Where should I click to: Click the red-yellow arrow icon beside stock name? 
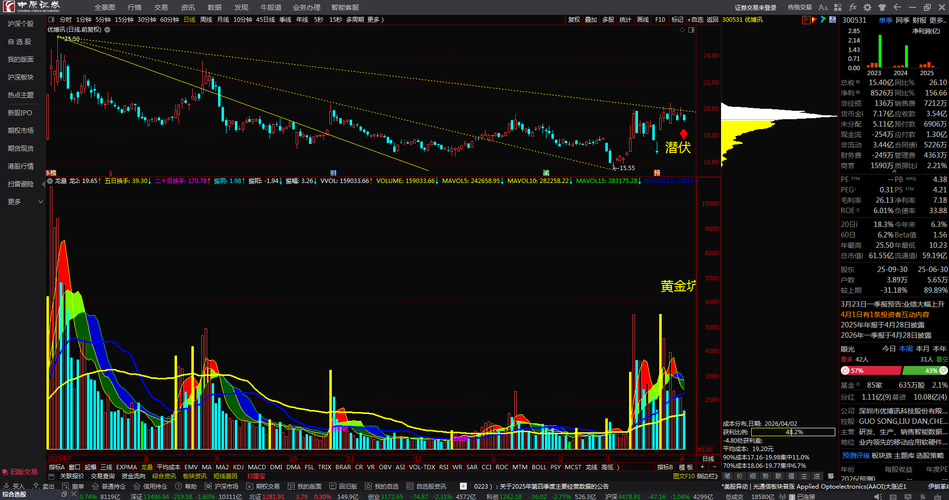click(x=815, y=19)
